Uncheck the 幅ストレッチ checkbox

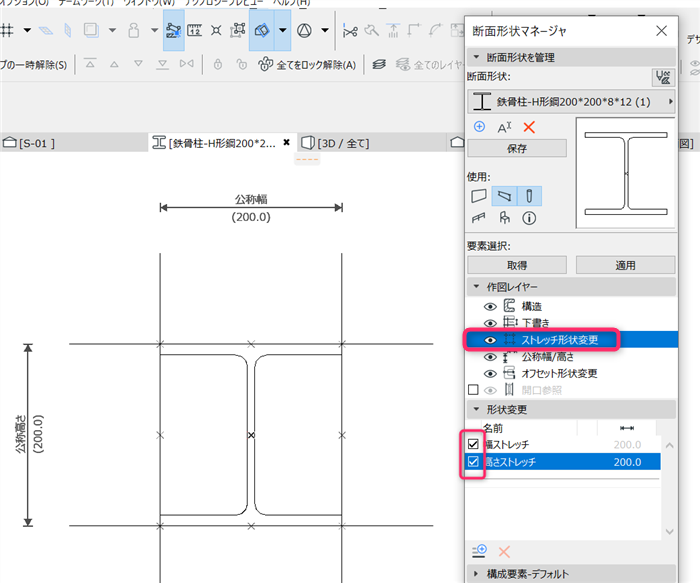coord(473,444)
